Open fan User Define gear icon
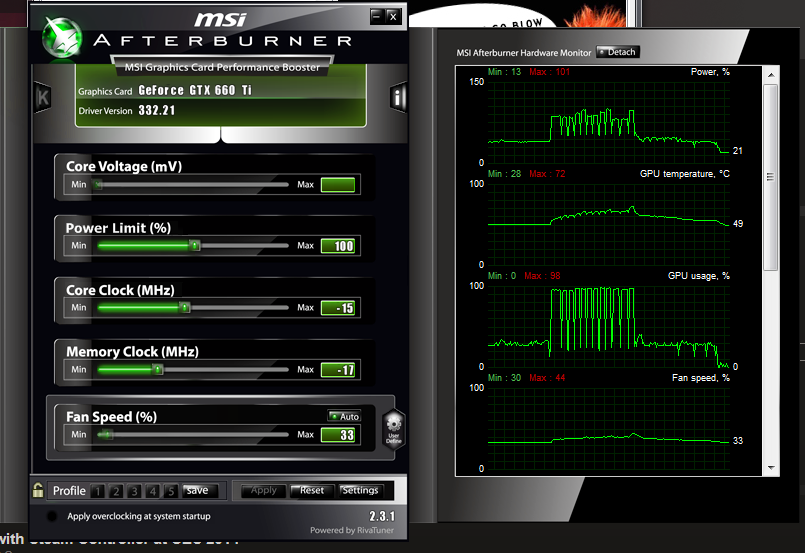 (394, 429)
